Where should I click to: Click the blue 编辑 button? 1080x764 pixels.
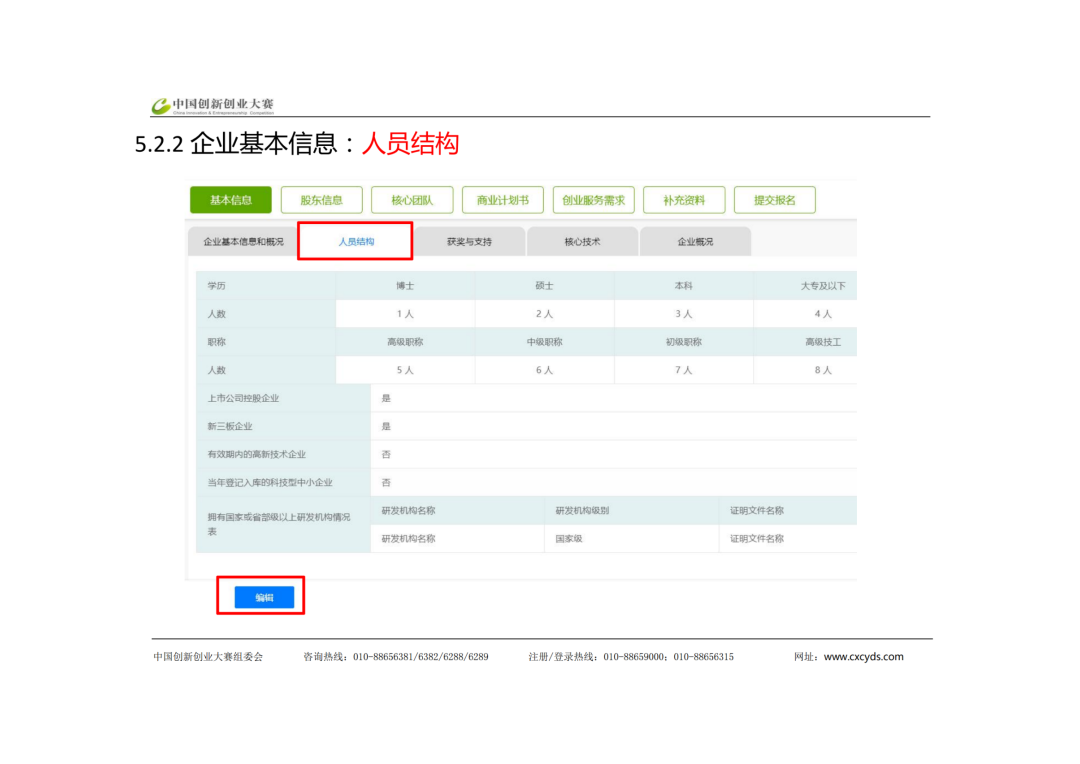pos(264,597)
